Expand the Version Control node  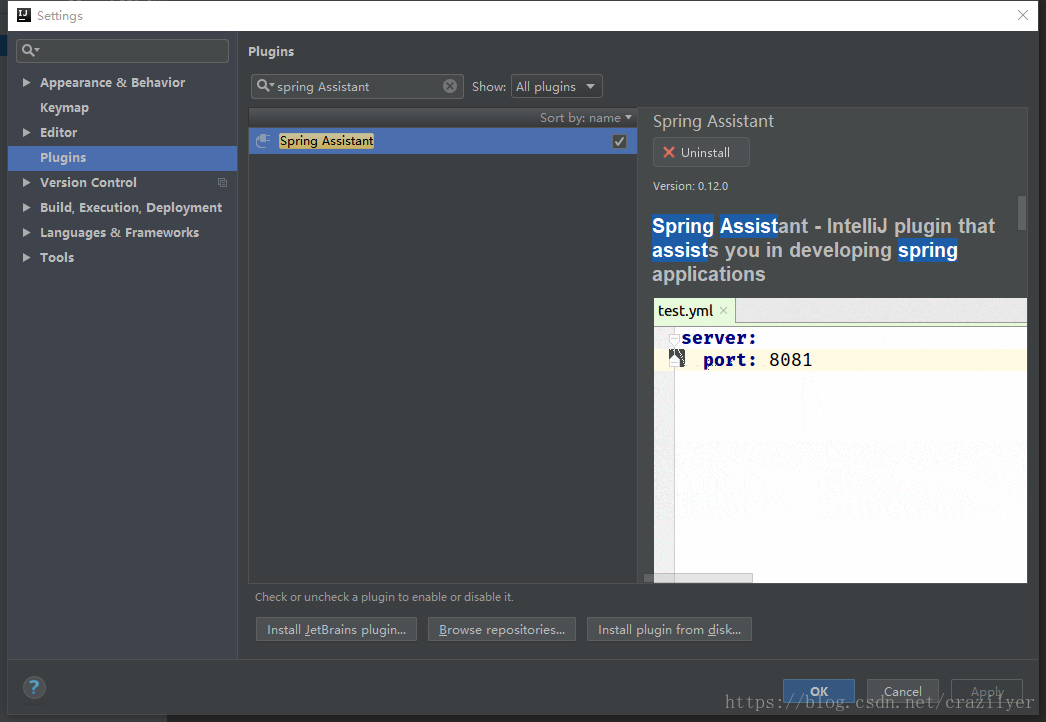pyautogui.click(x=26, y=182)
